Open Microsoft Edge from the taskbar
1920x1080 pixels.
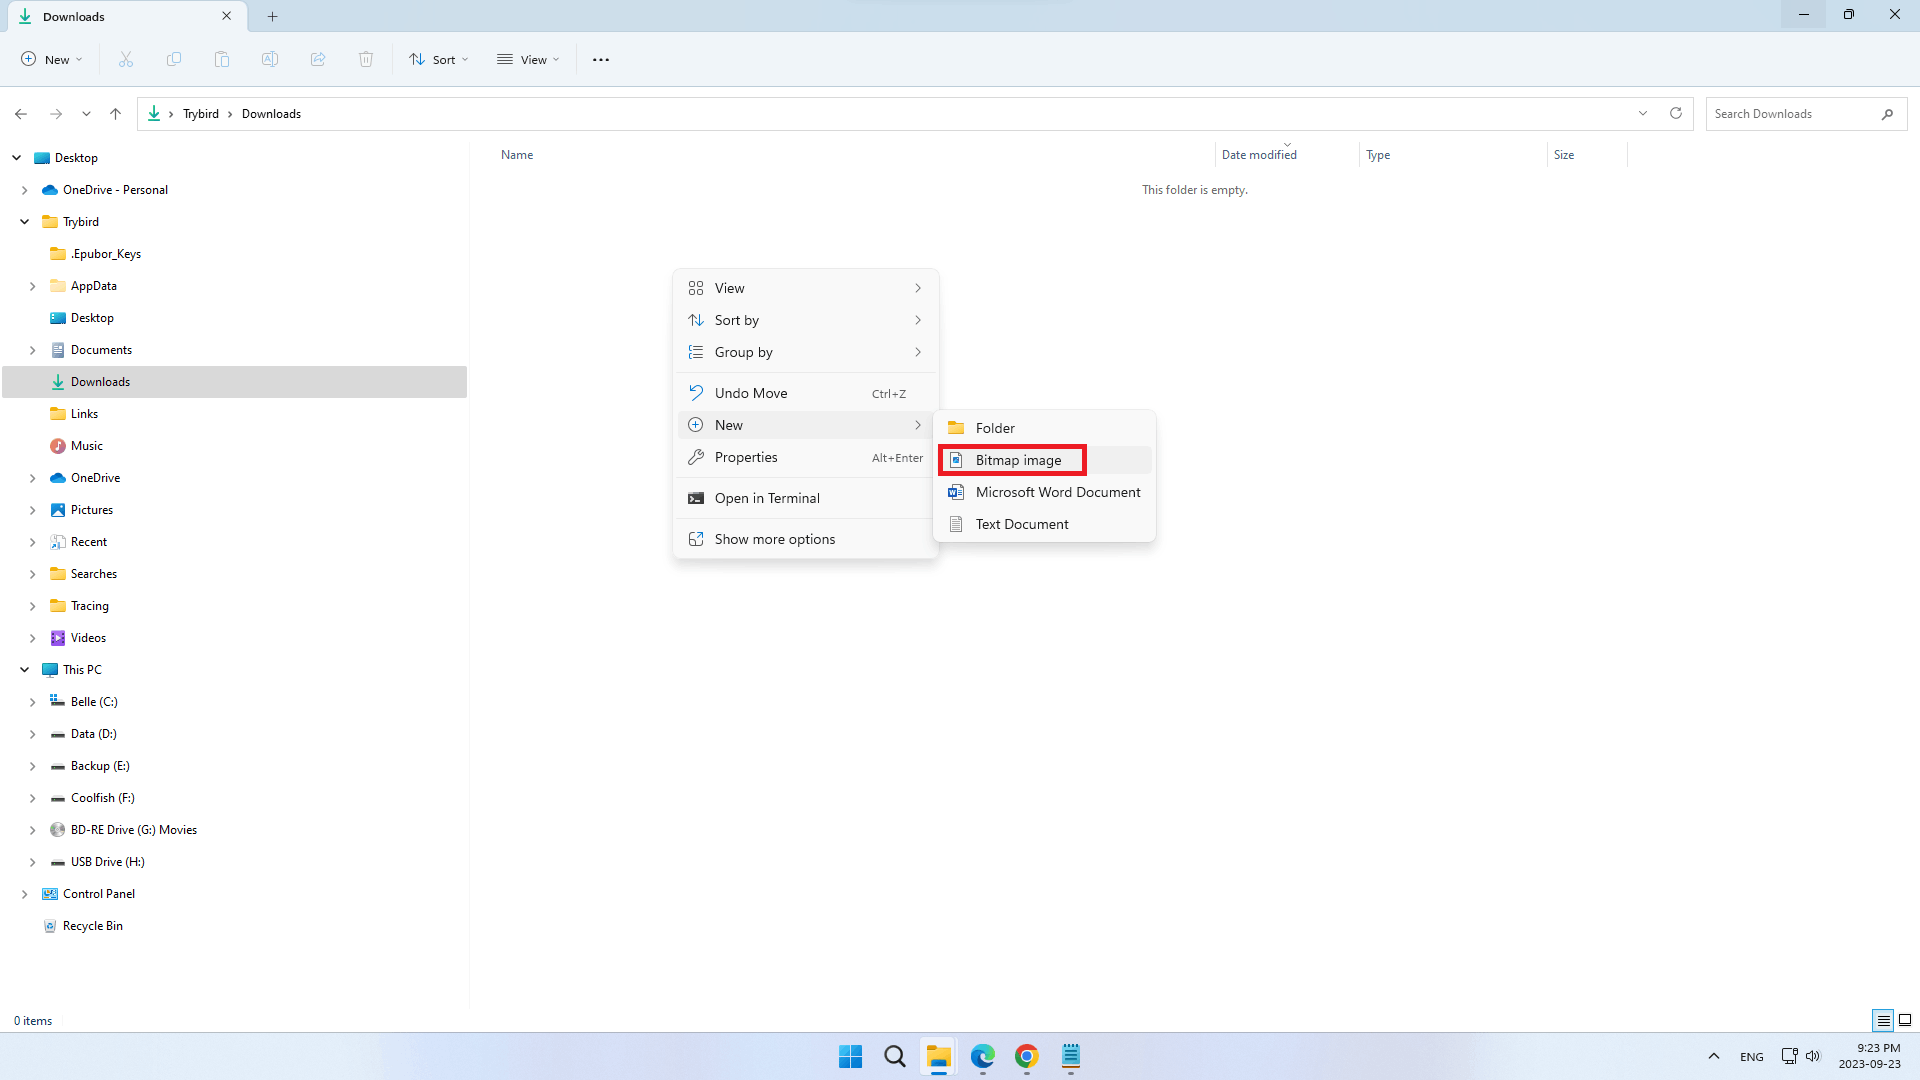(x=982, y=1056)
